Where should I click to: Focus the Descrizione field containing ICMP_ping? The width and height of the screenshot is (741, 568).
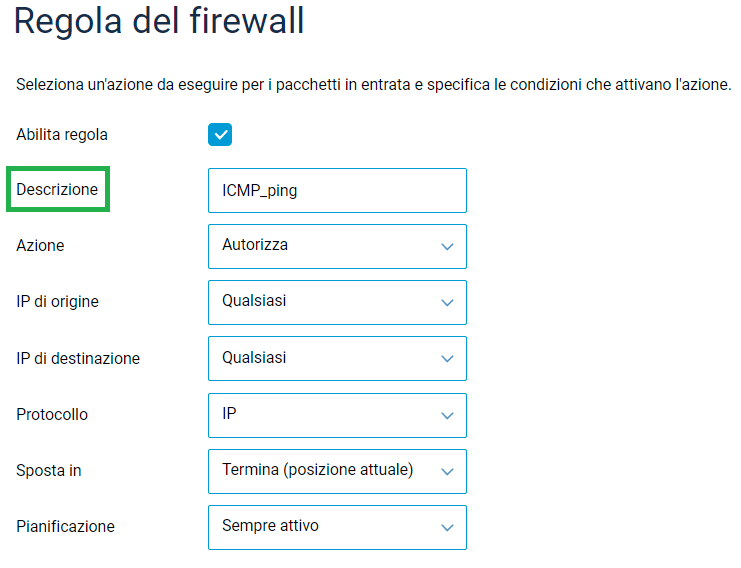(337, 190)
